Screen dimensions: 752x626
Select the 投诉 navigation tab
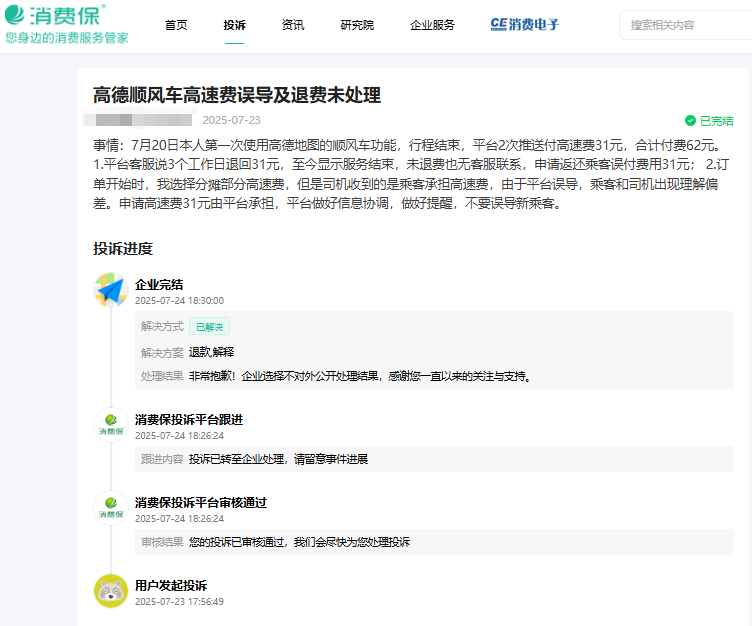click(235, 25)
